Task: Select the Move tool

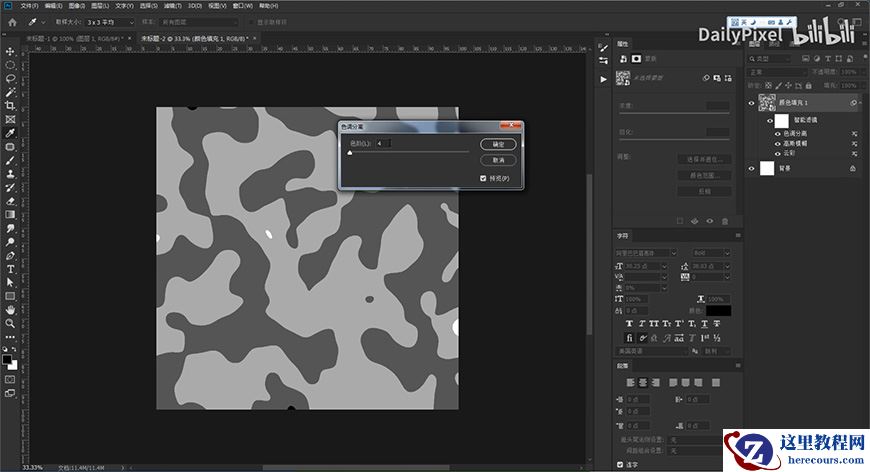Action: pos(10,51)
